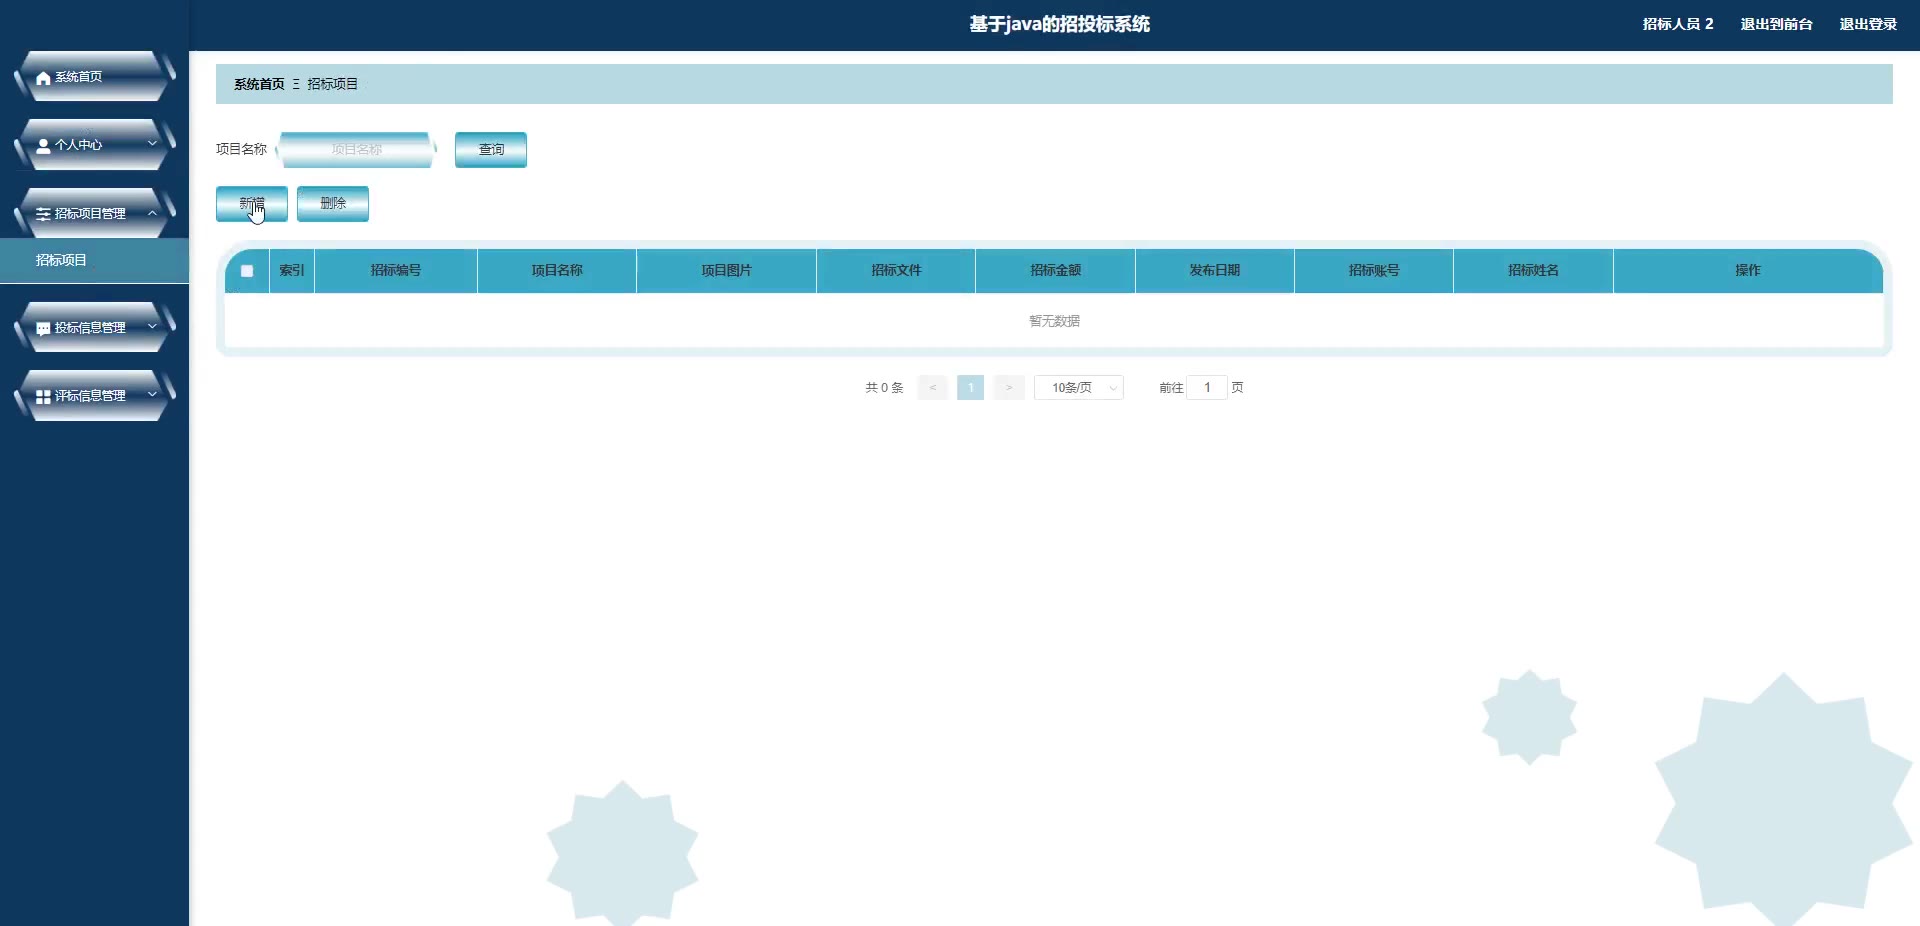Image resolution: width=1920 pixels, height=926 pixels.
Task: Click the 招标编号 column header
Action: click(x=396, y=271)
